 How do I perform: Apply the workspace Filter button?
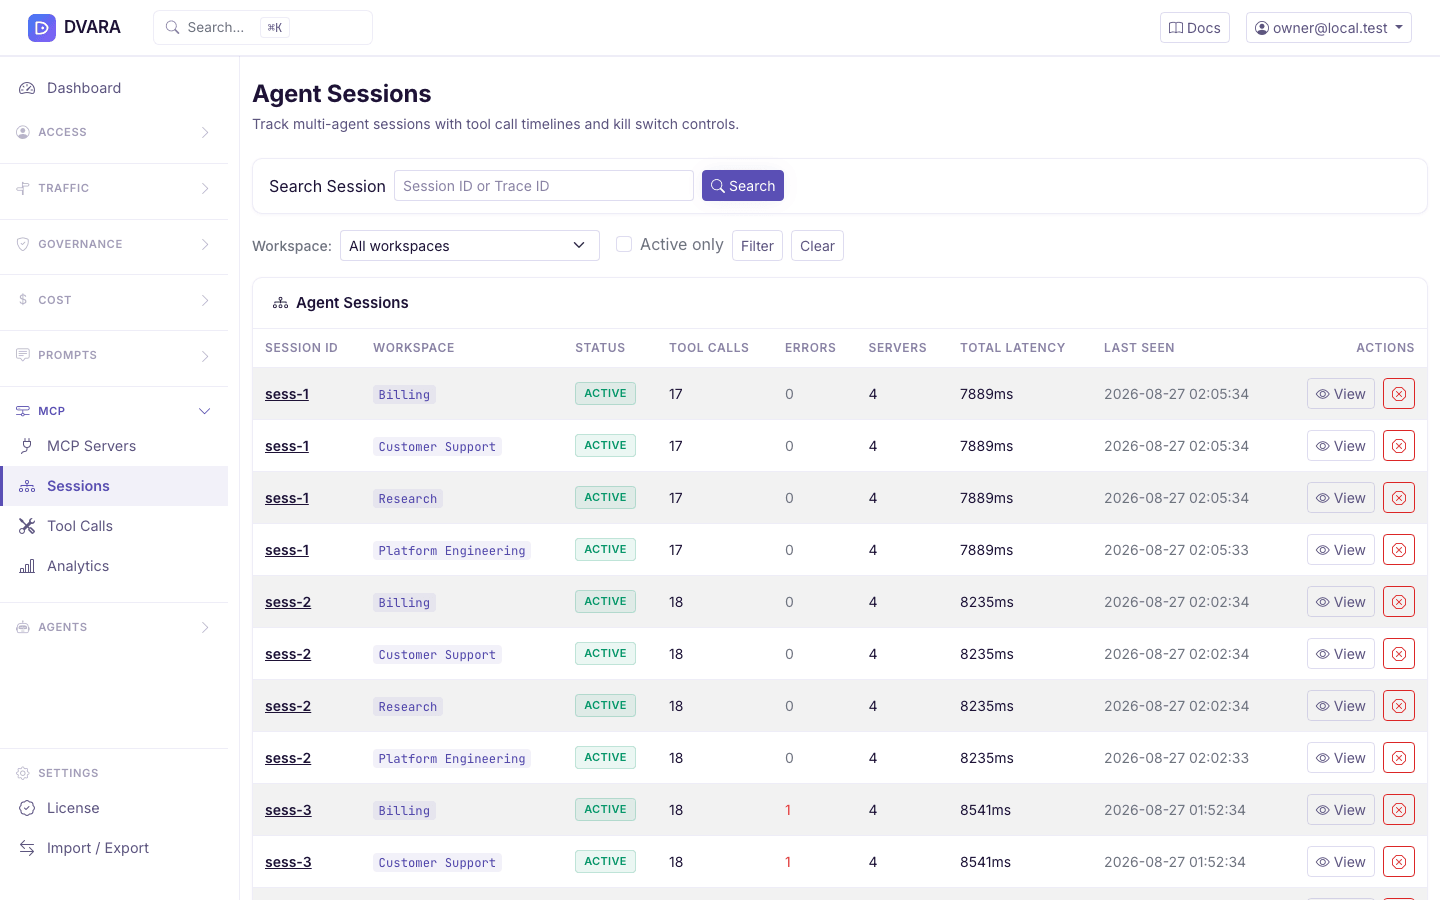(757, 246)
